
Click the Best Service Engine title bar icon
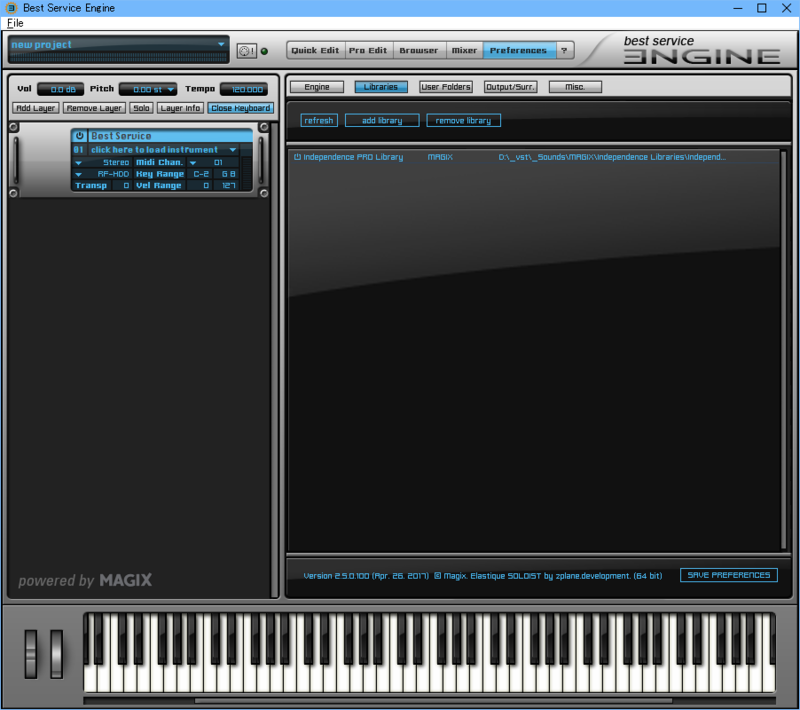(11, 8)
